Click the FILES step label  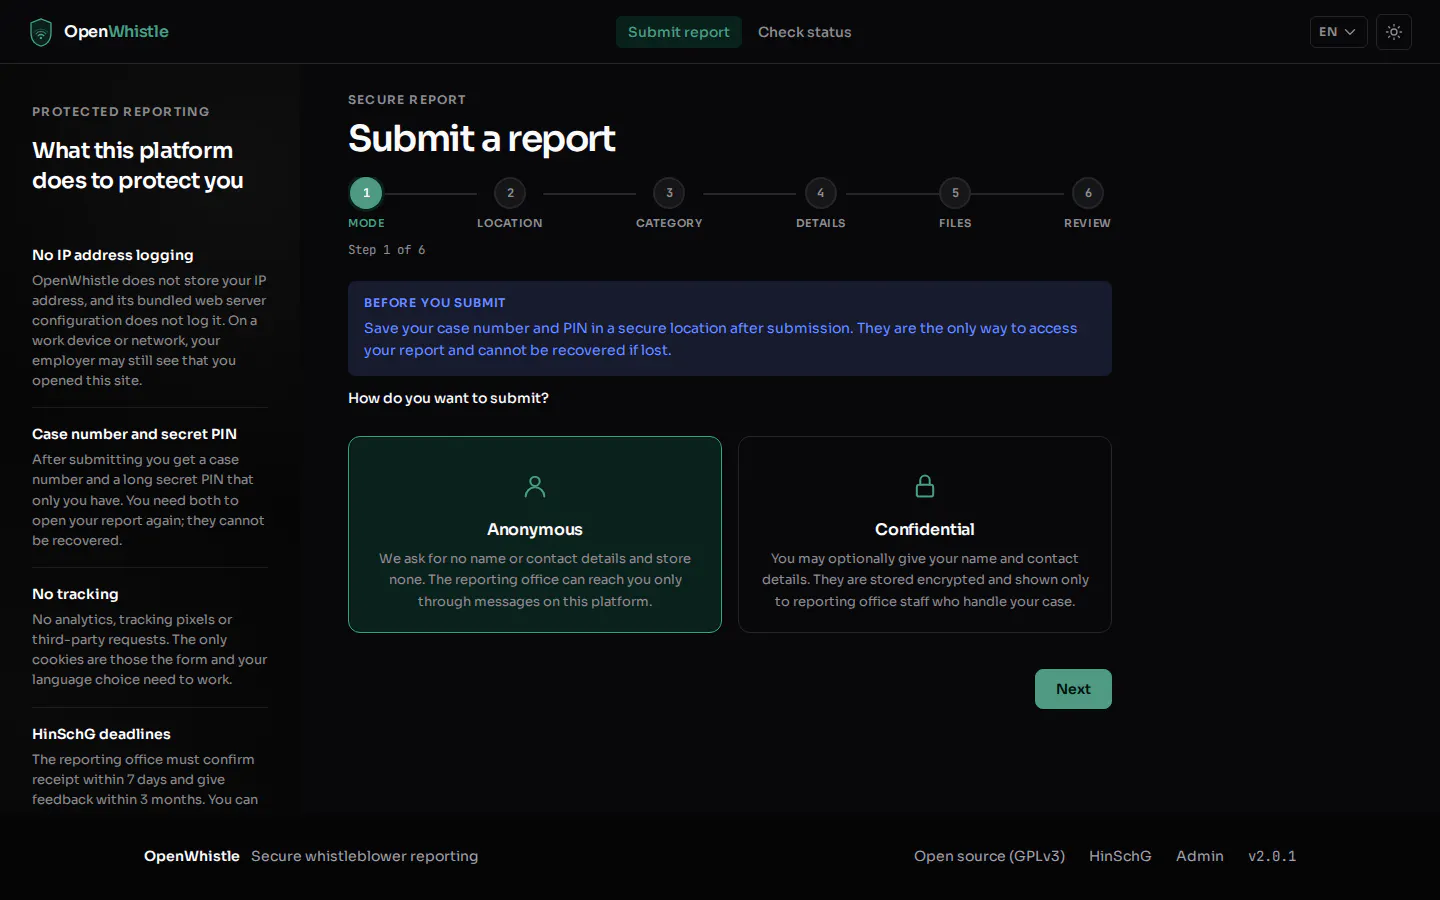click(x=955, y=223)
